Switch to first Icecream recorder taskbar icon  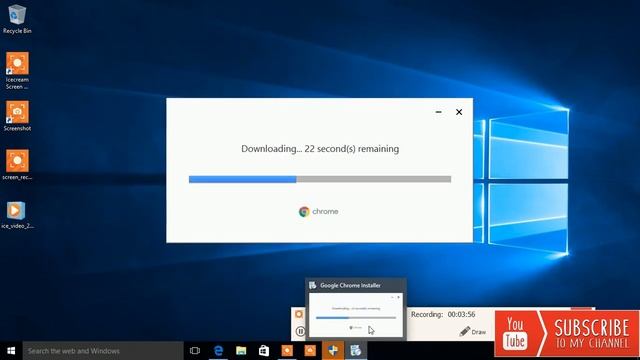pos(287,351)
